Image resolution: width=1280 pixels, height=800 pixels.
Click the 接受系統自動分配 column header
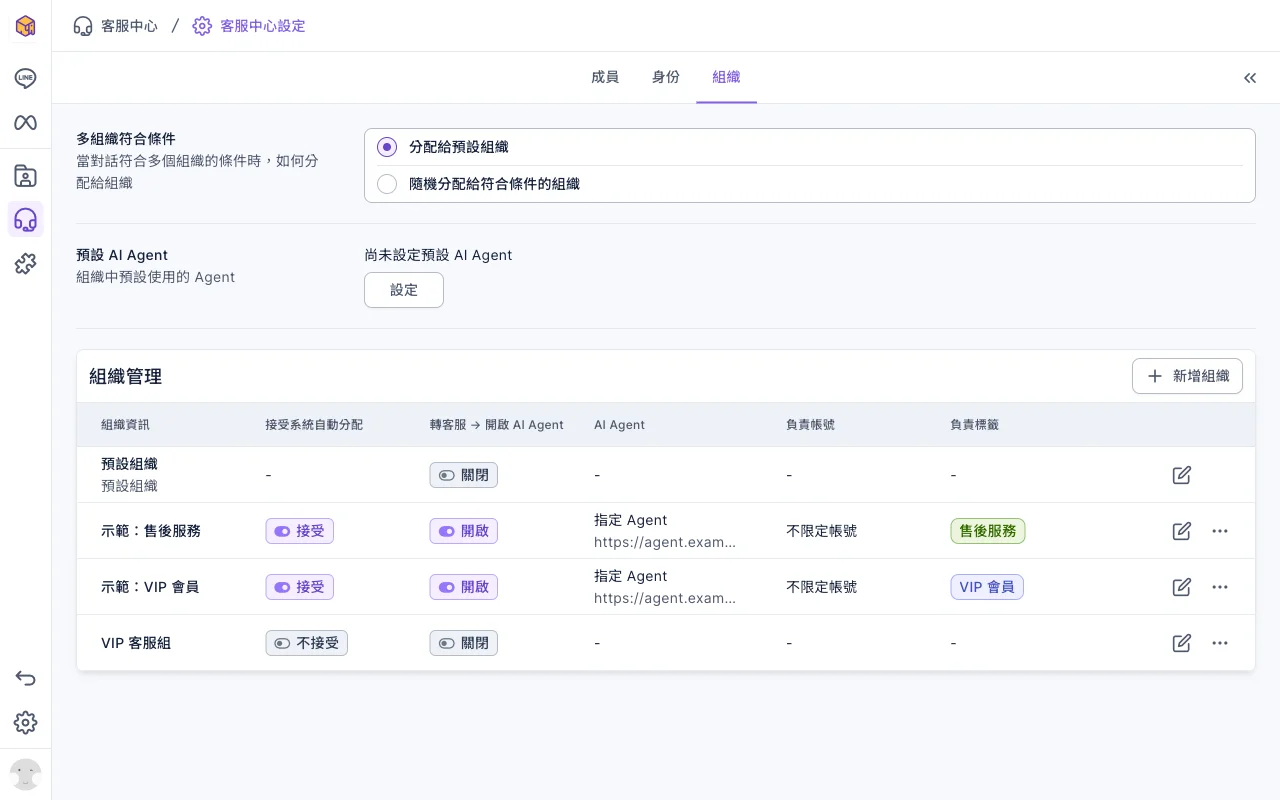point(314,425)
